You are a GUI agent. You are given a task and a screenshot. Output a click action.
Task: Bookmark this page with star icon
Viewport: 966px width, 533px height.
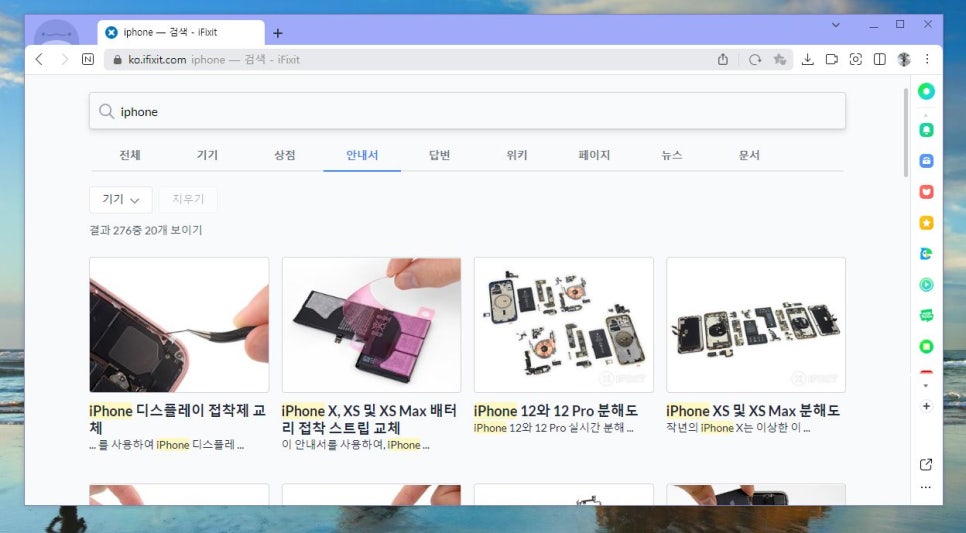779,59
